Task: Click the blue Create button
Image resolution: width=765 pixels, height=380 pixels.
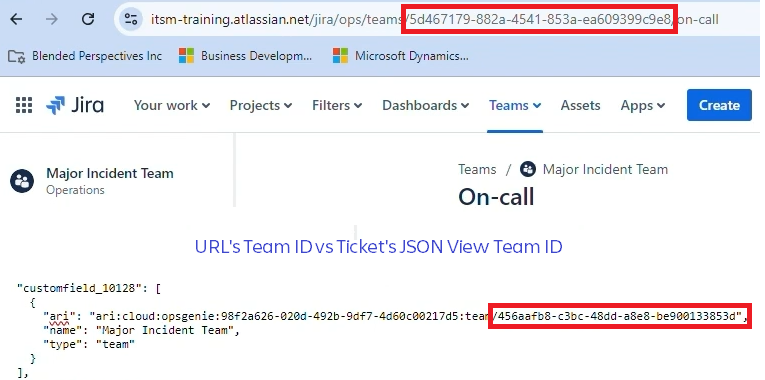Action: pos(719,105)
